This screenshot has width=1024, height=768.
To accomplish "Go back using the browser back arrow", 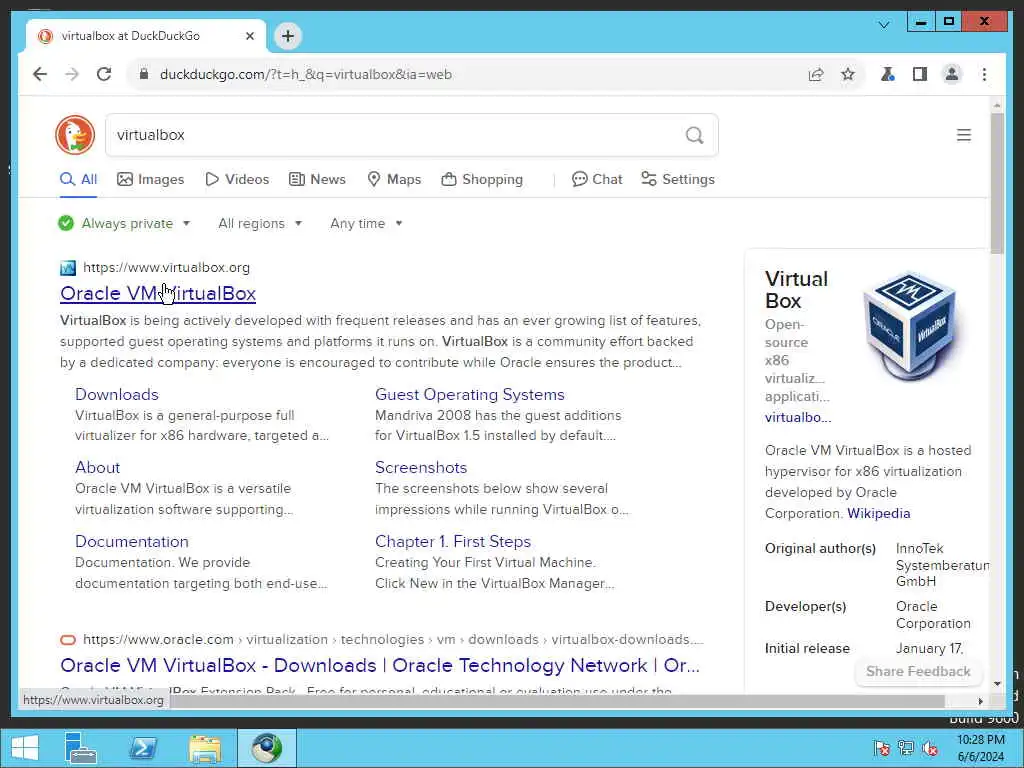I will tap(40, 74).
